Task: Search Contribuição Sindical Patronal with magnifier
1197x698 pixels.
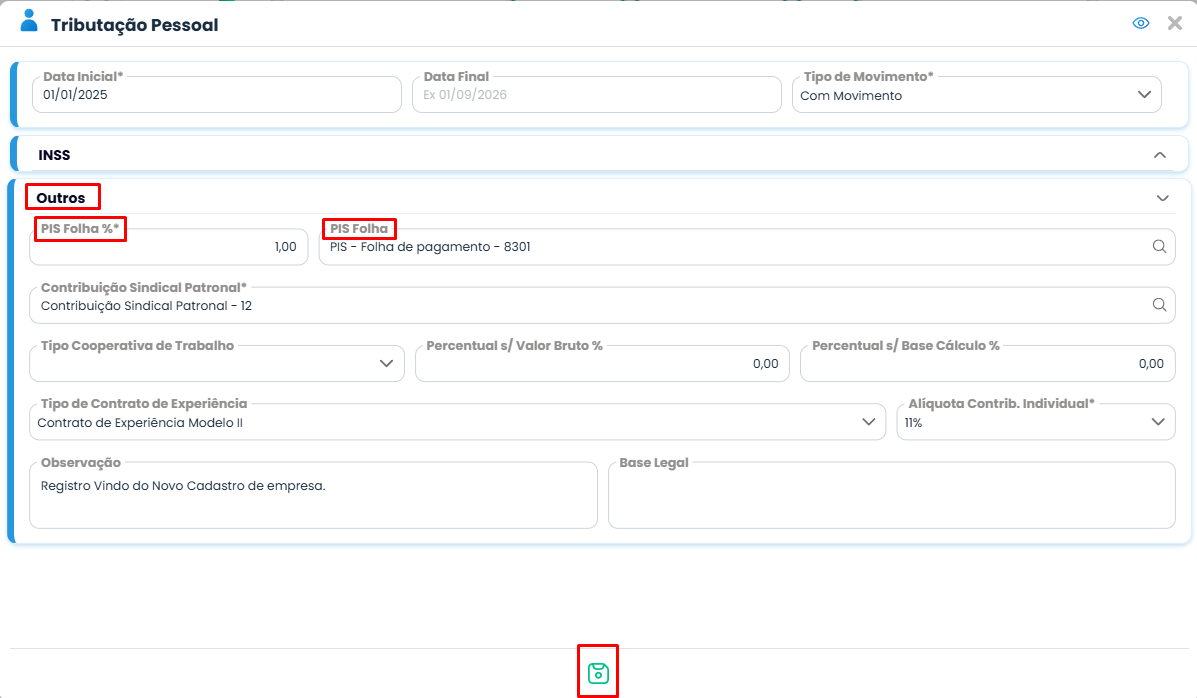Action: pyautogui.click(x=1159, y=305)
